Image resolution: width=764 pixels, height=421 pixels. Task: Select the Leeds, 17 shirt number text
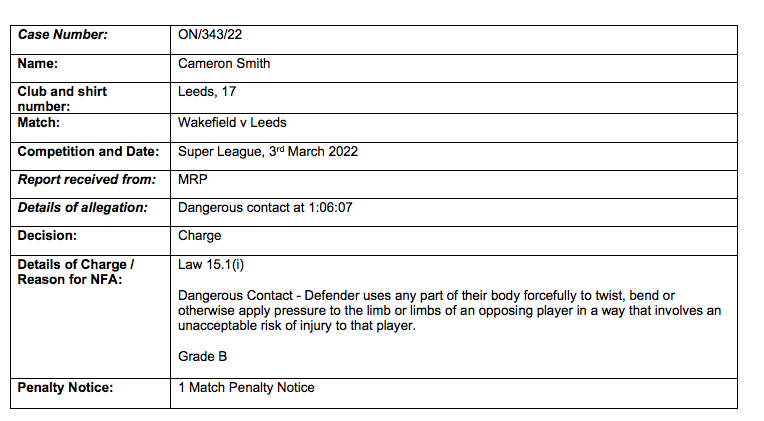(207, 92)
